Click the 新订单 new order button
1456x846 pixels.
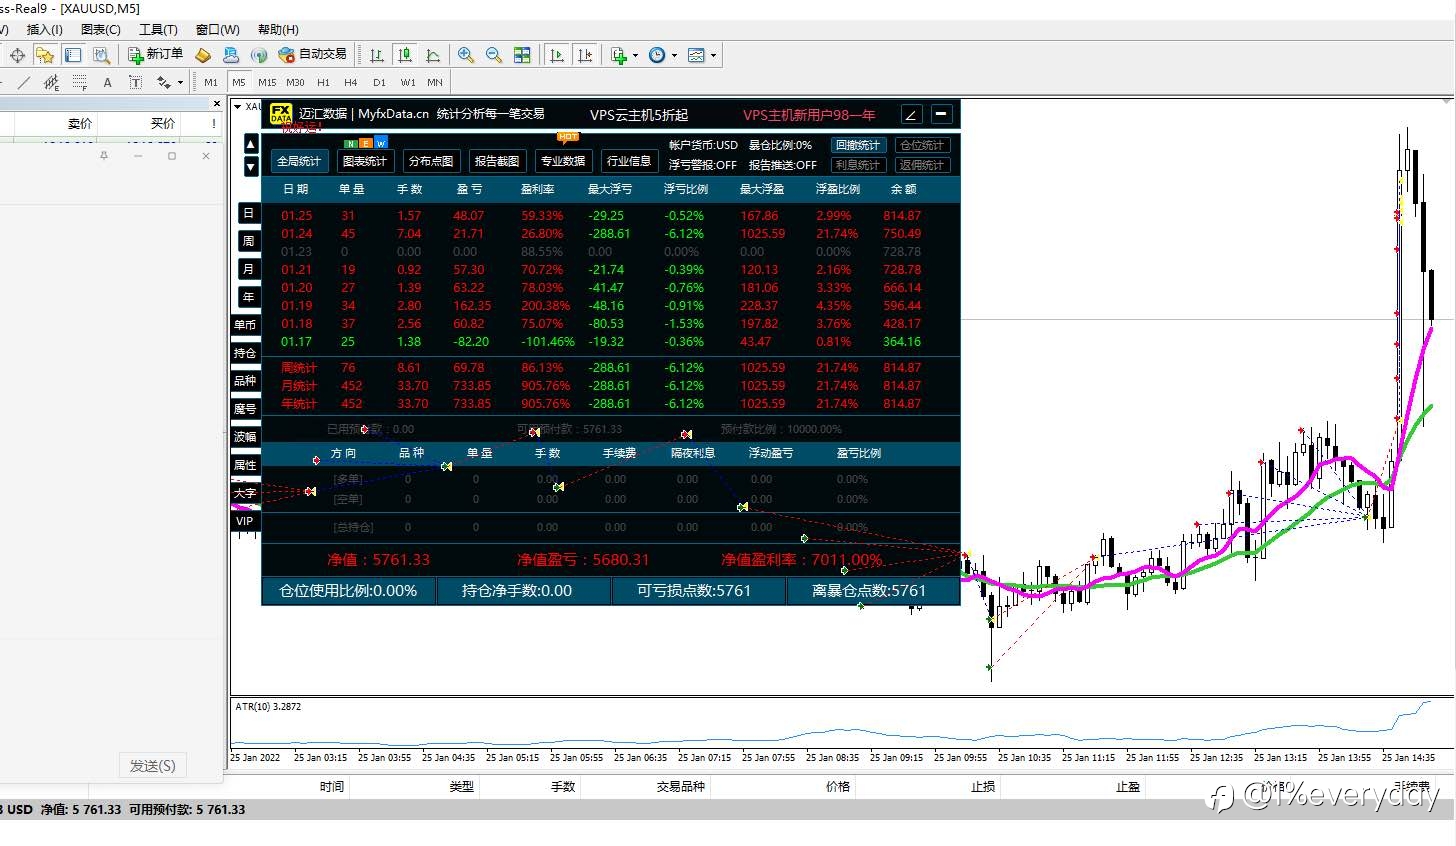tap(155, 54)
